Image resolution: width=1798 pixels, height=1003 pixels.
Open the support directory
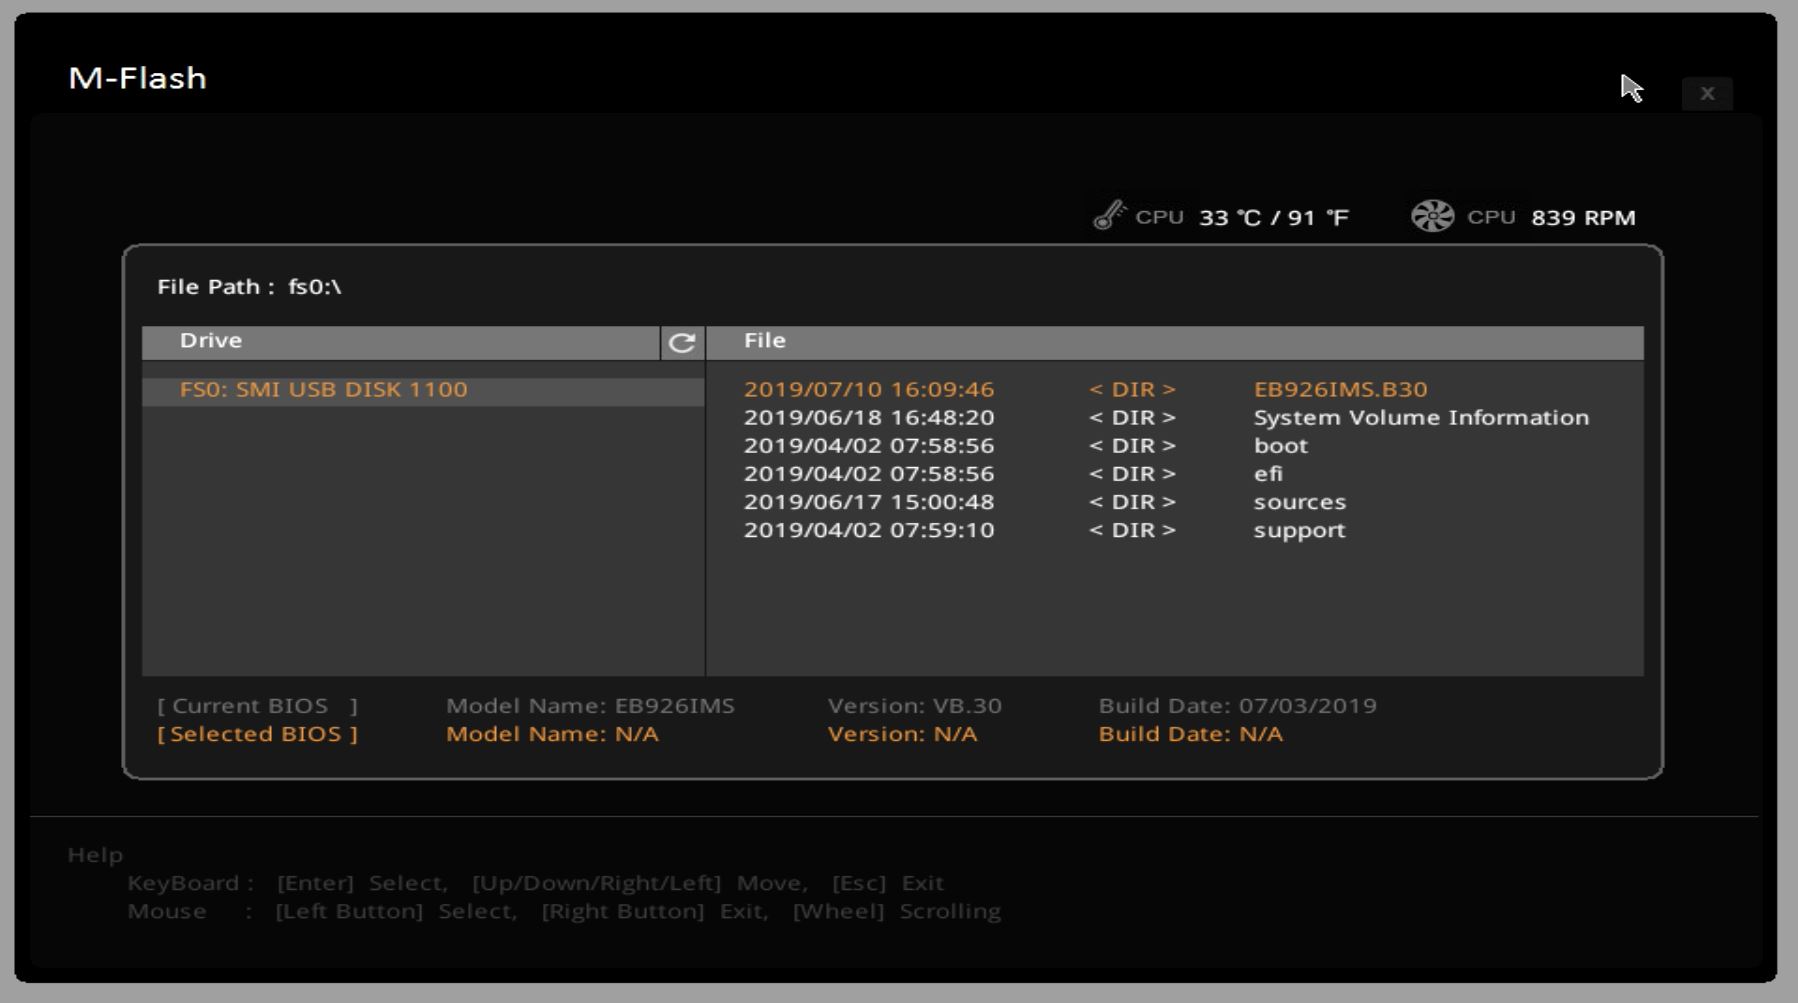tap(1299, 530)
